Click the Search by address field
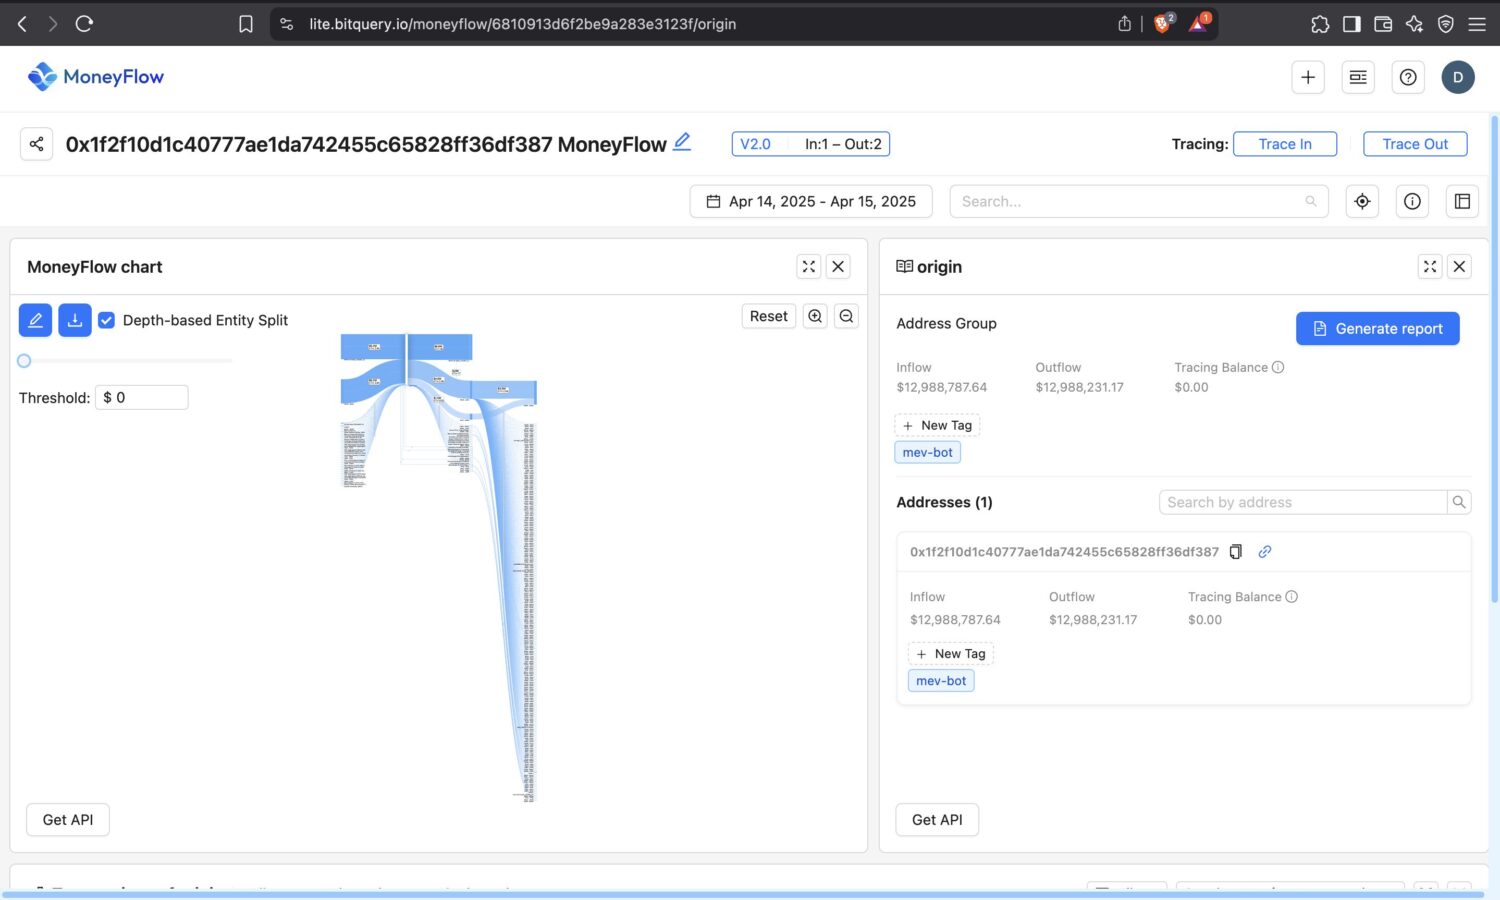The height and width of the screenshot is (900, 1500). coord(1303,502)
